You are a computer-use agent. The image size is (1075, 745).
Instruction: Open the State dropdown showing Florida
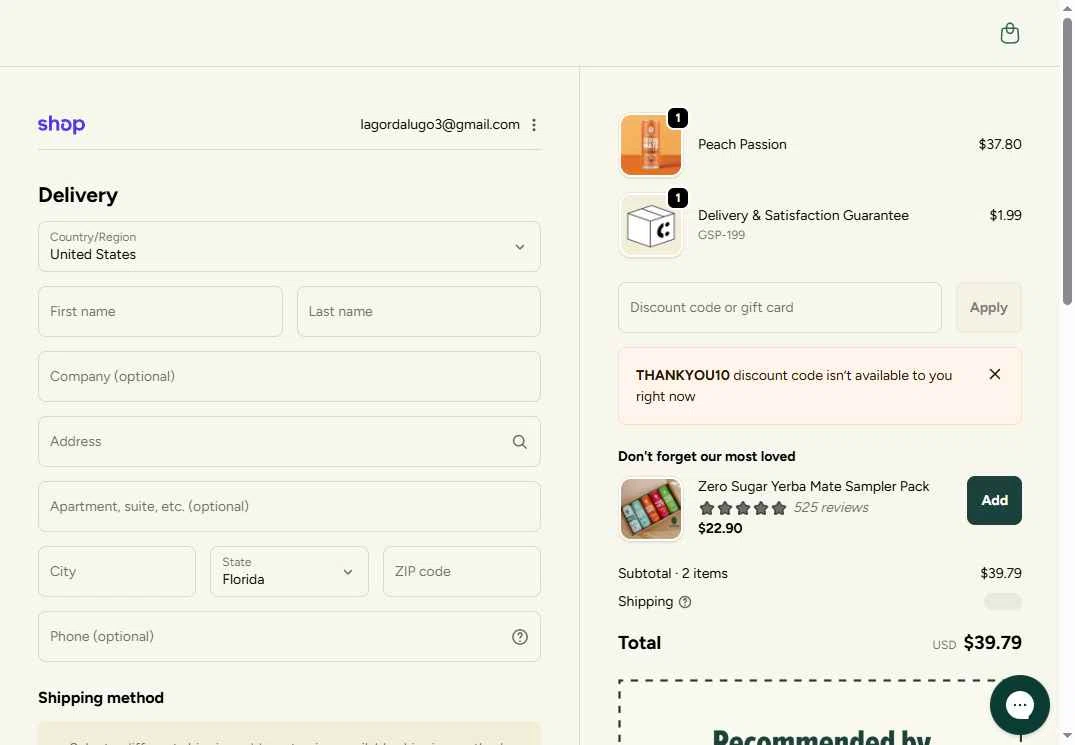(x=289, y=572)
